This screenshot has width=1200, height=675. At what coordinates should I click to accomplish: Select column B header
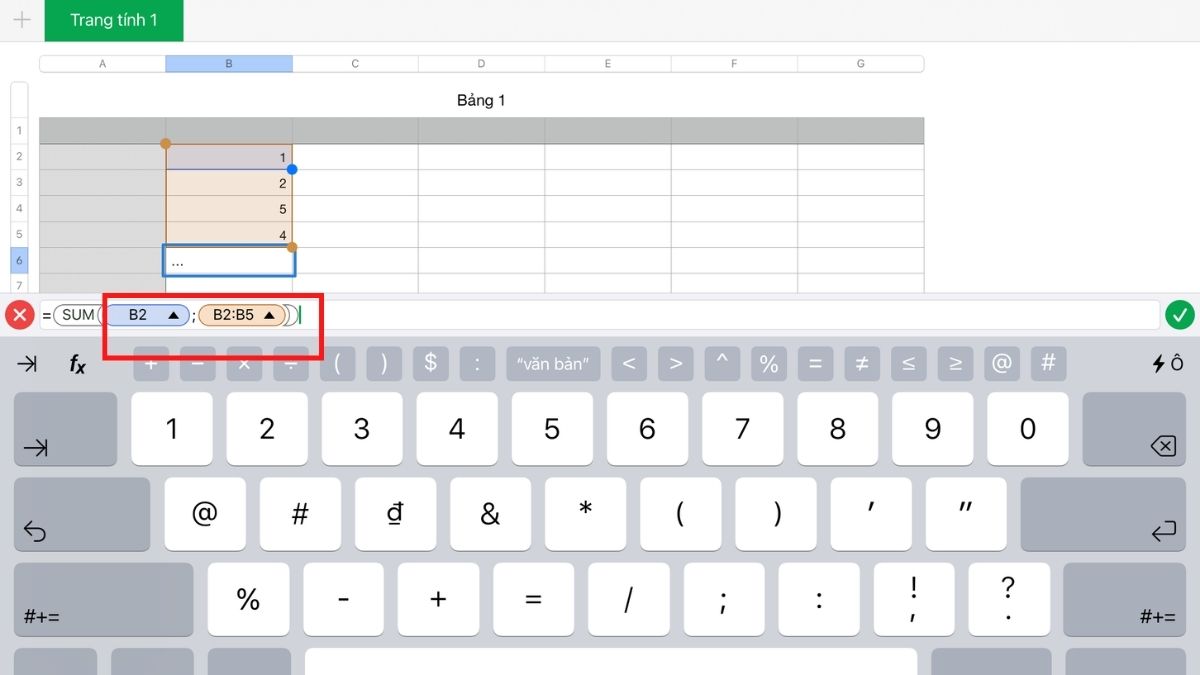pos(229,64)
